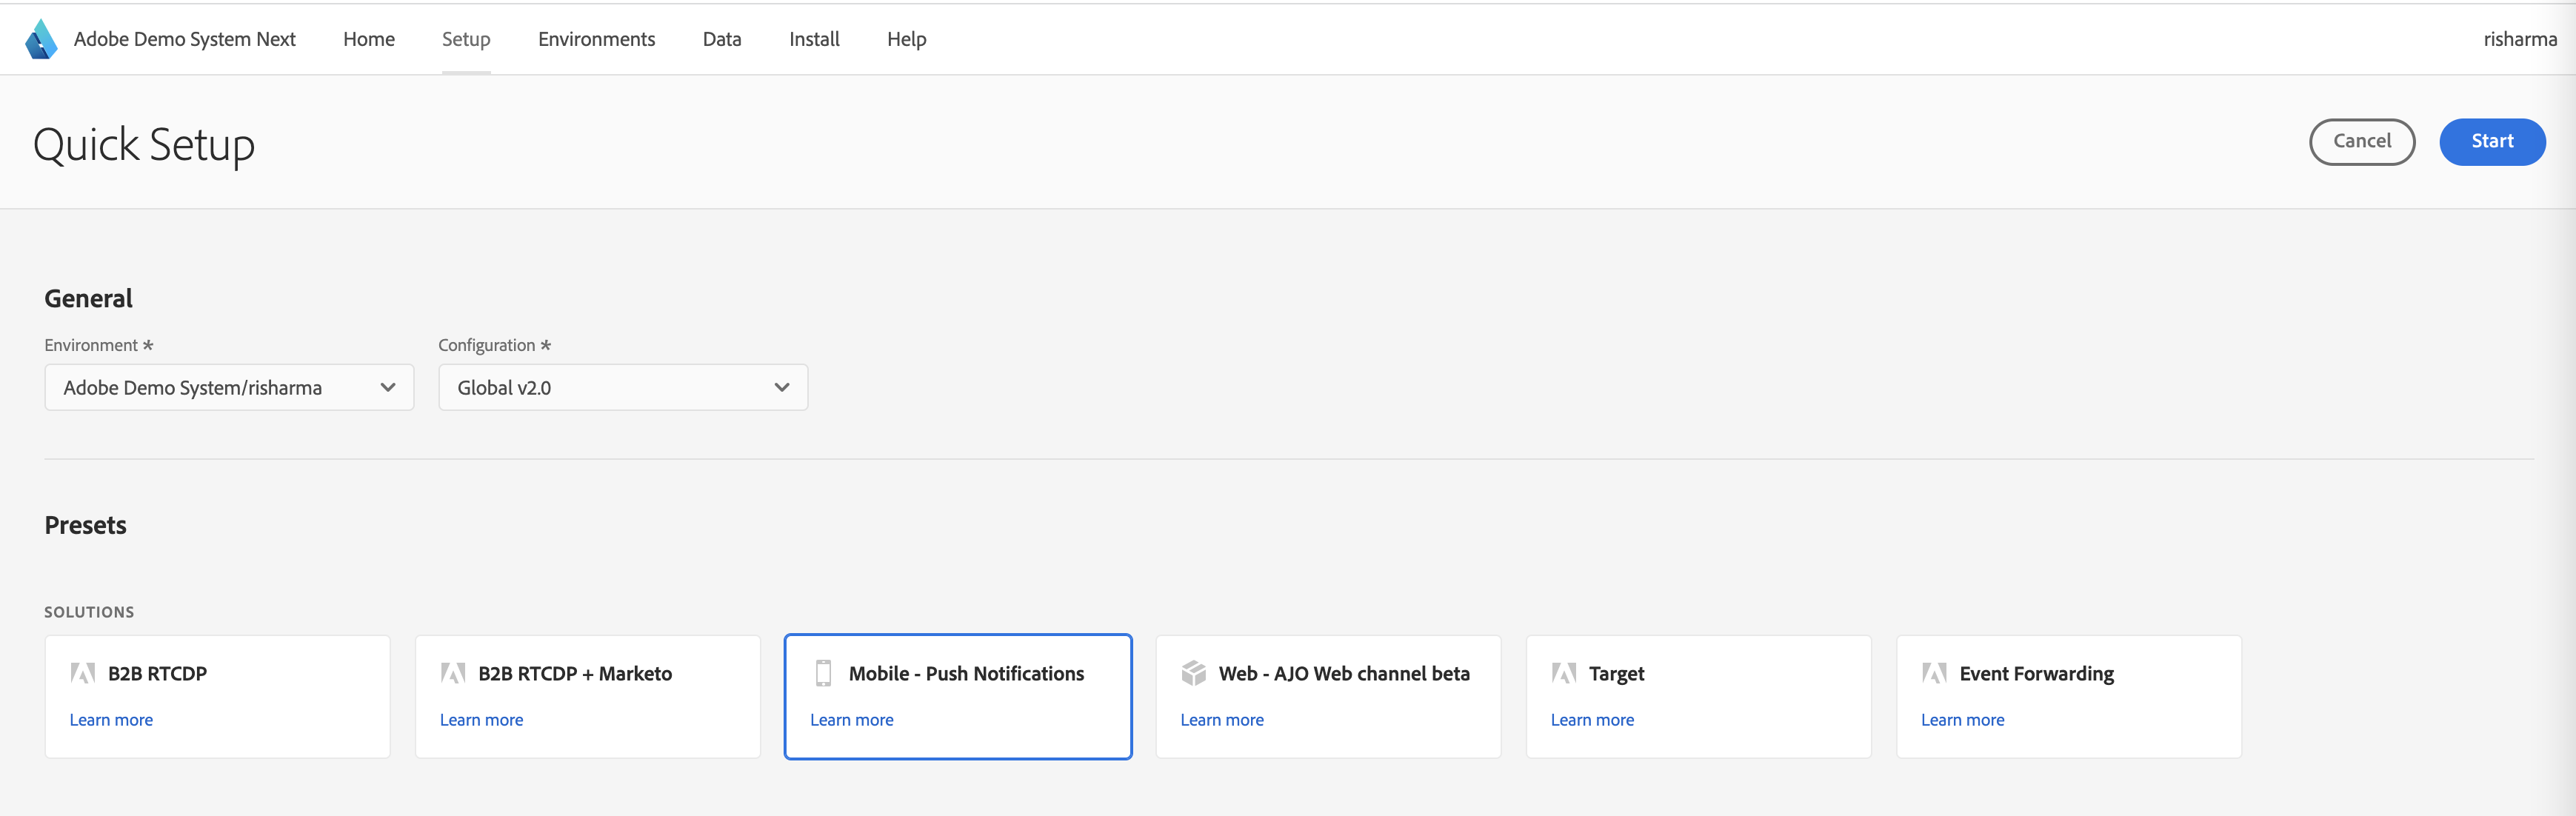
Task: Switch to the Environments tab
Action: [x=596, y=39]
